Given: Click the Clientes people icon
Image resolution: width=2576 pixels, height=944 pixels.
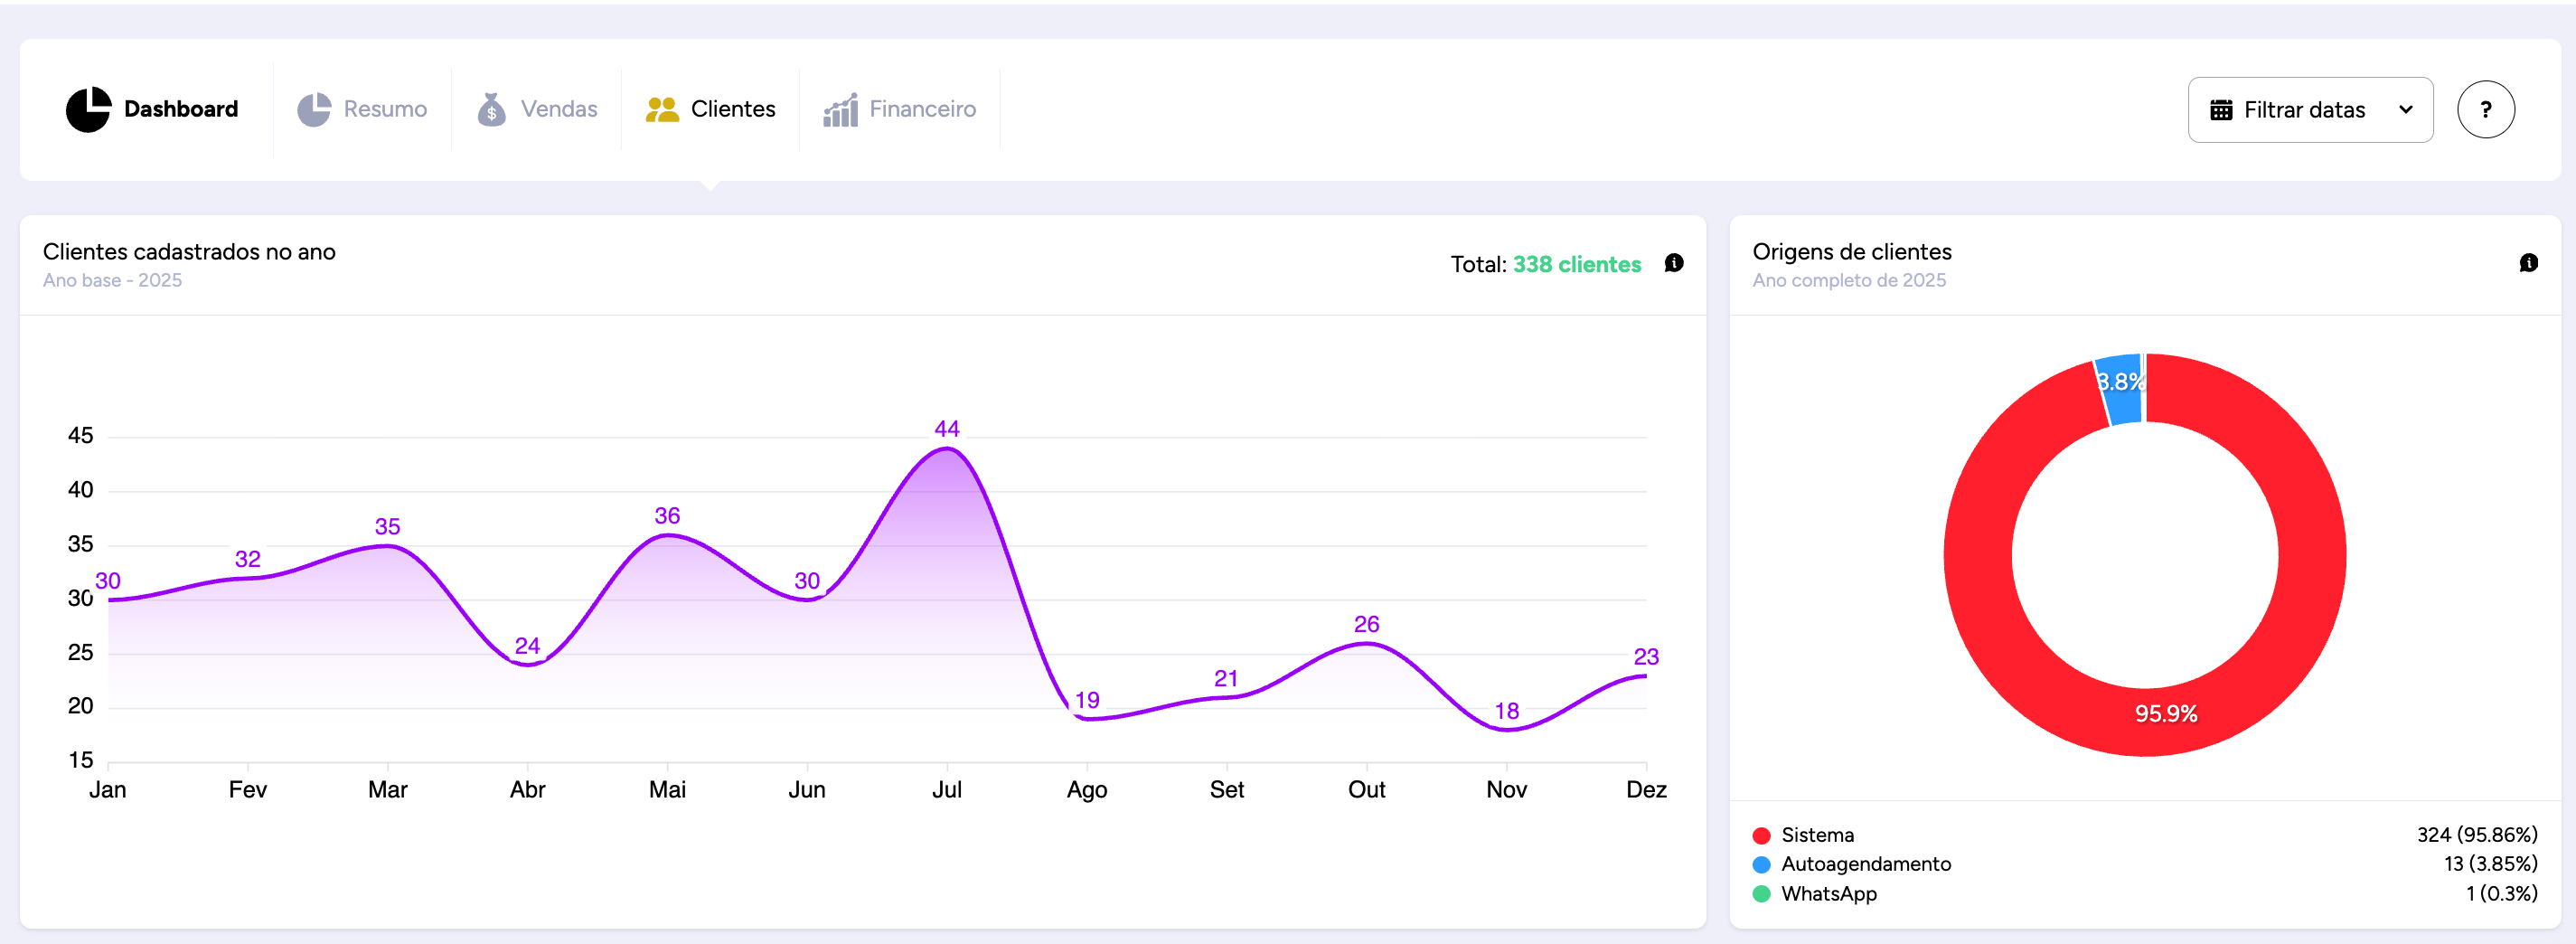Looking at the screenshot, I should [x=661, y=109].
